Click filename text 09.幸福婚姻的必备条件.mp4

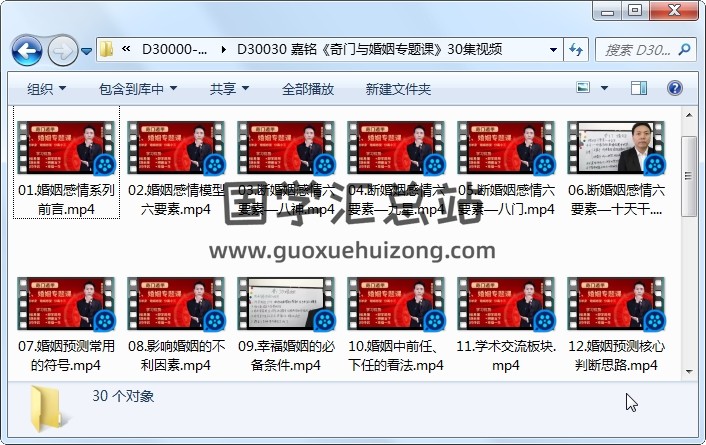pos(286,355)
